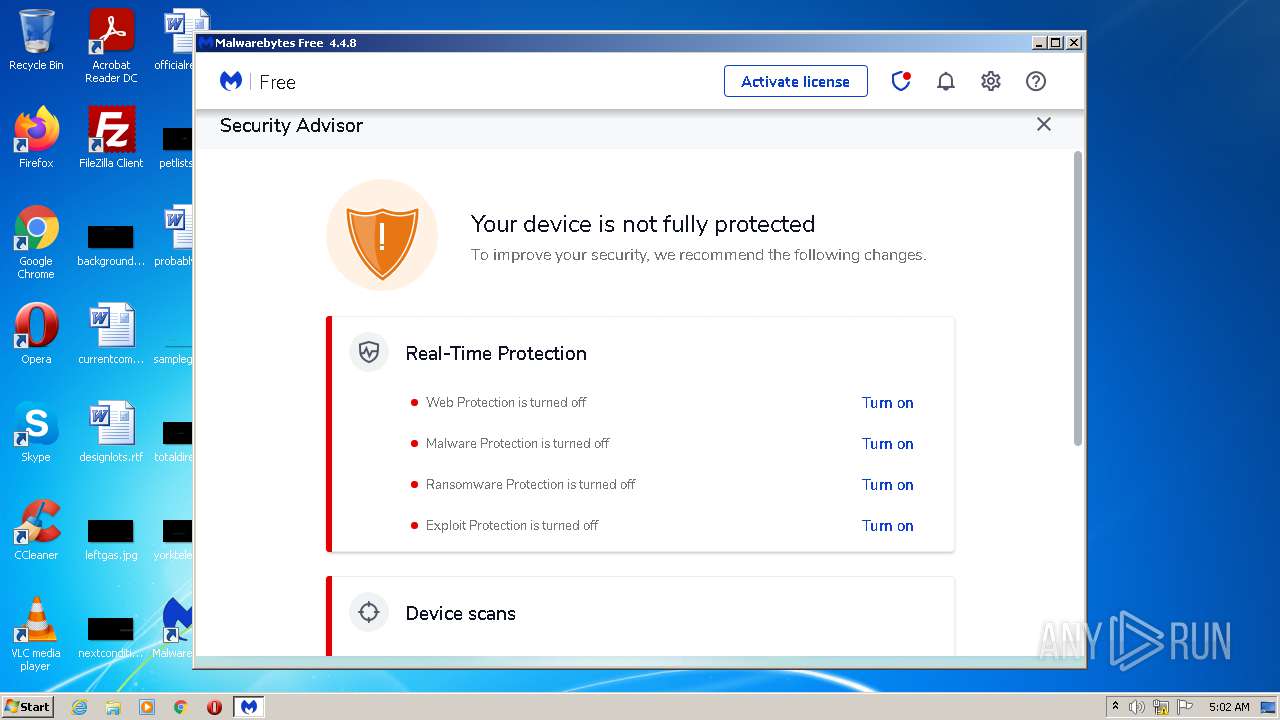This screenshot has height=720, width=1280.
Task: Open the help question mark icon
Action: point(1036,82)
